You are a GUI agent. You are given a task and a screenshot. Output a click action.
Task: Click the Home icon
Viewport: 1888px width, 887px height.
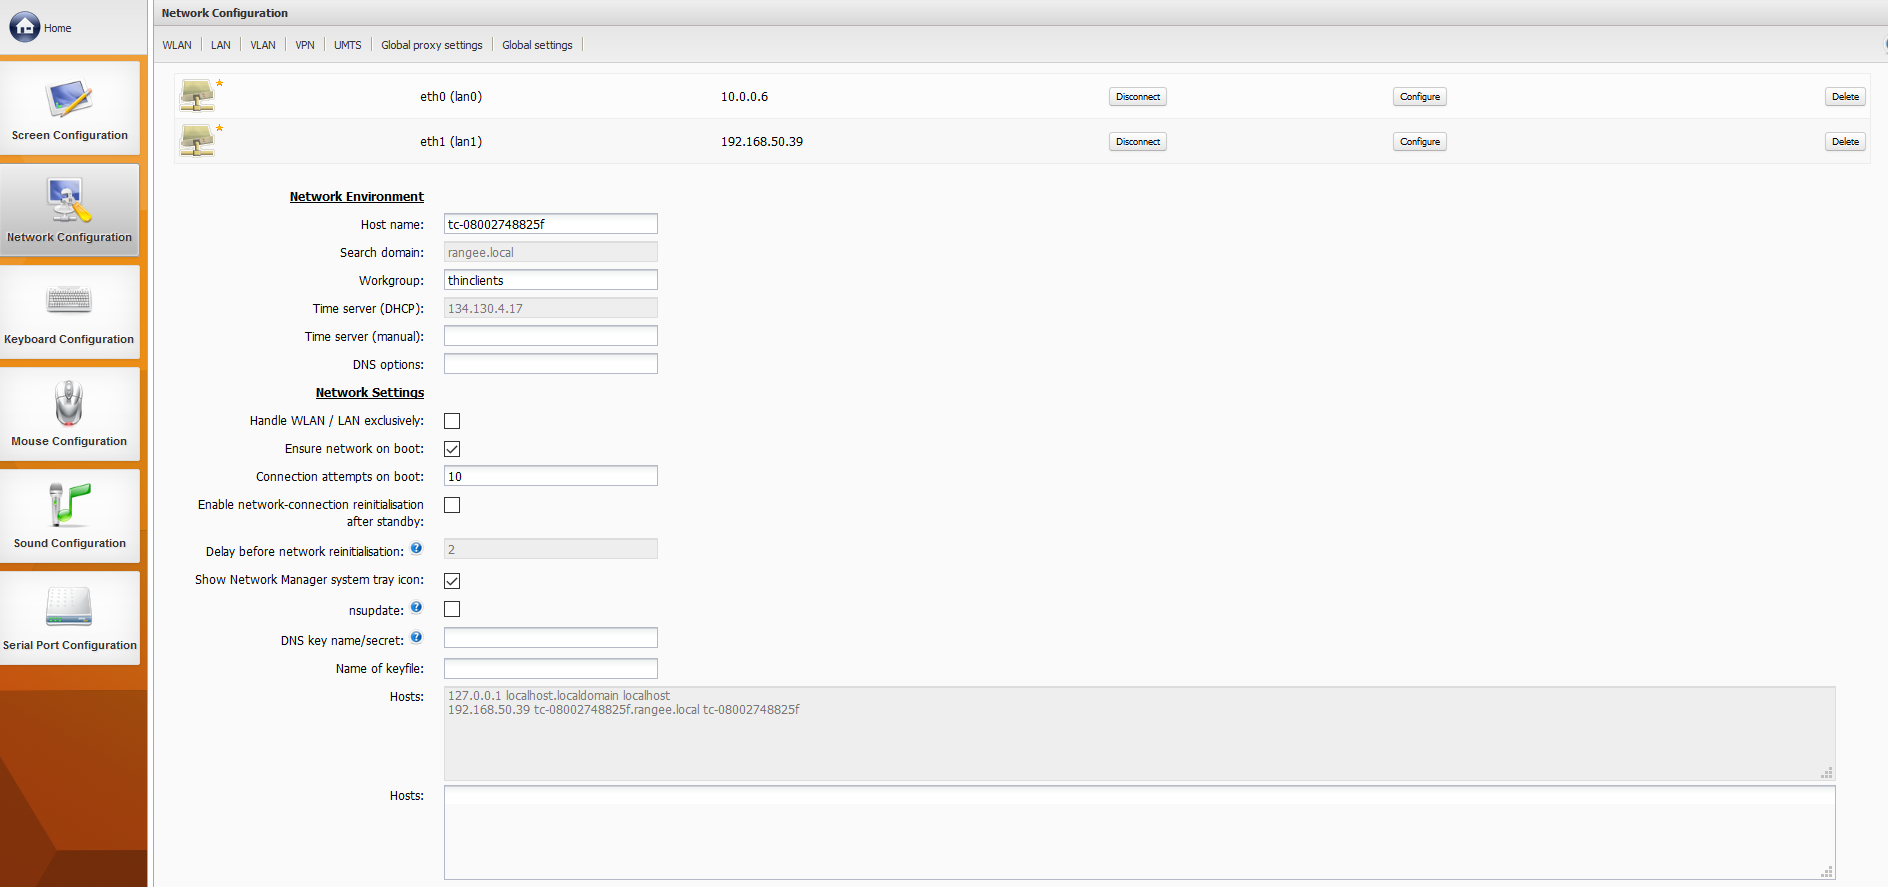click(25, 27)
